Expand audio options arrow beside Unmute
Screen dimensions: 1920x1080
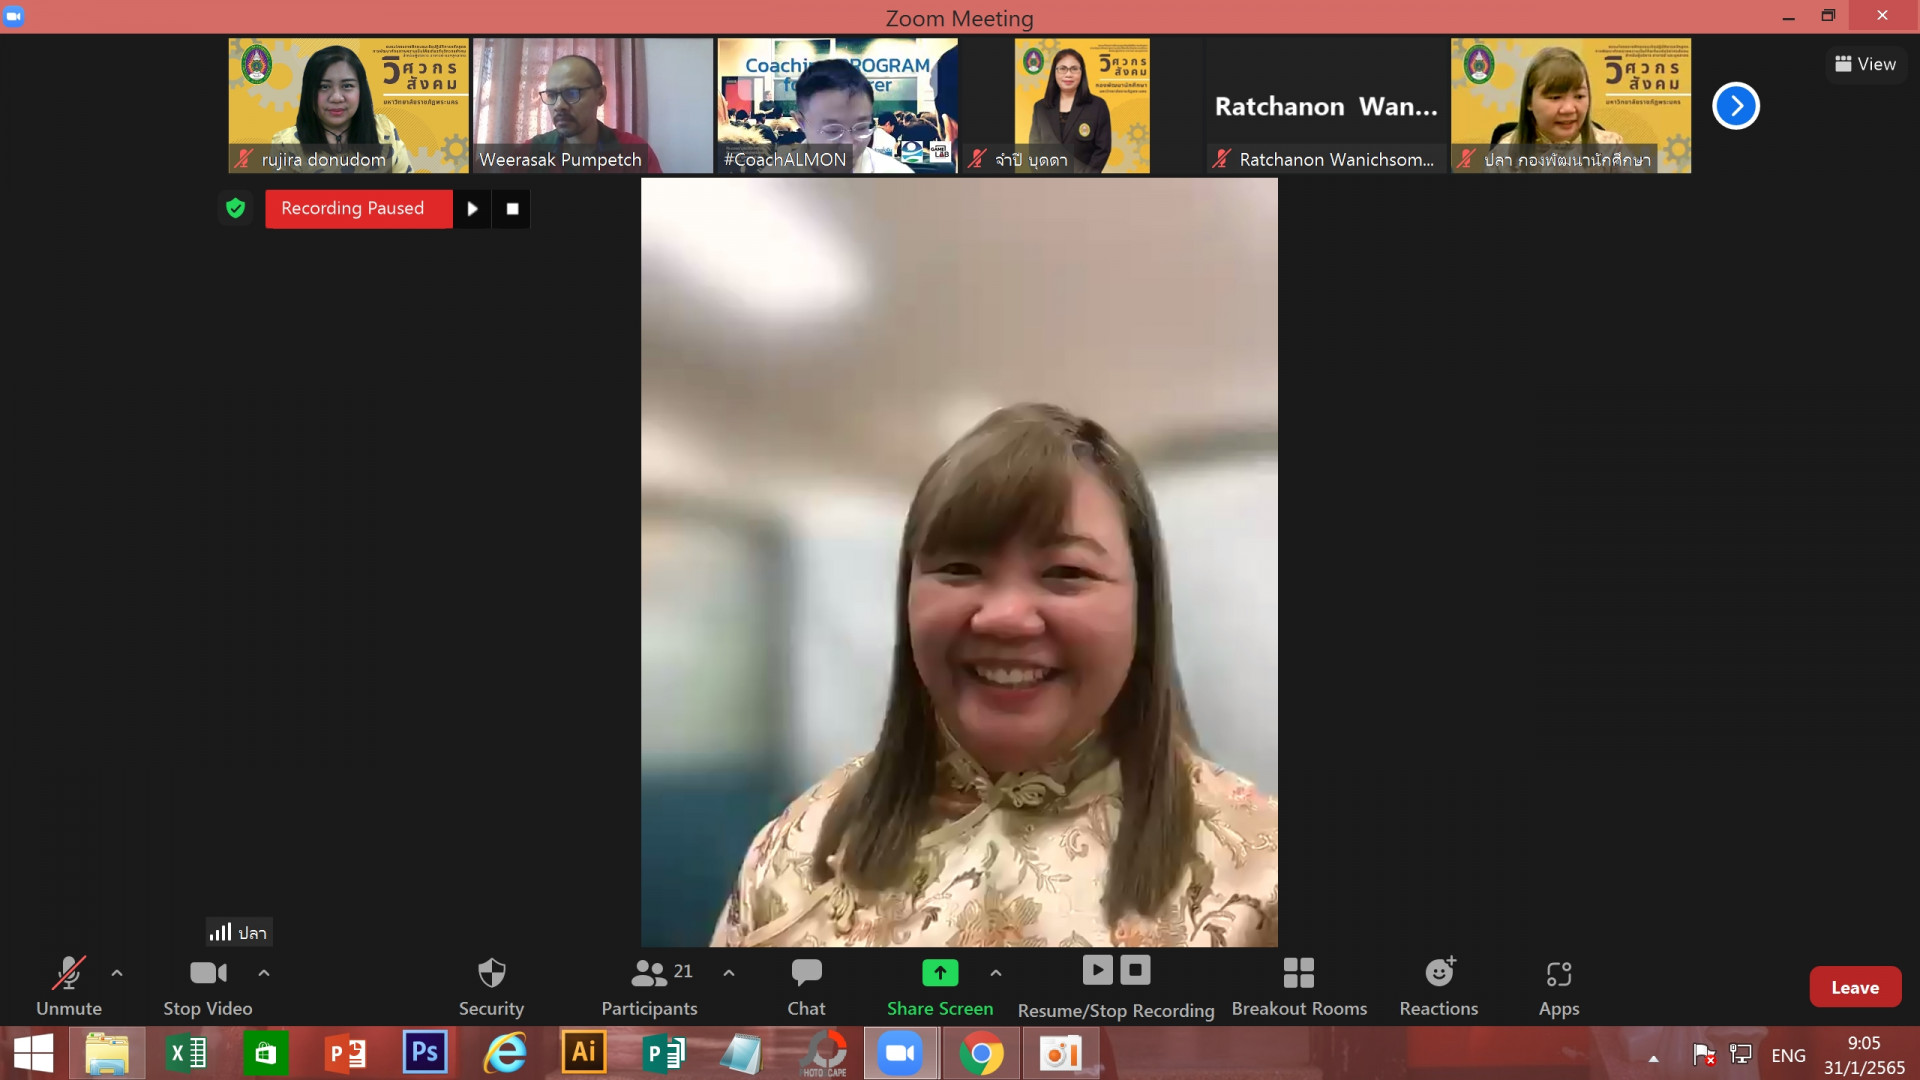(117, 972)
